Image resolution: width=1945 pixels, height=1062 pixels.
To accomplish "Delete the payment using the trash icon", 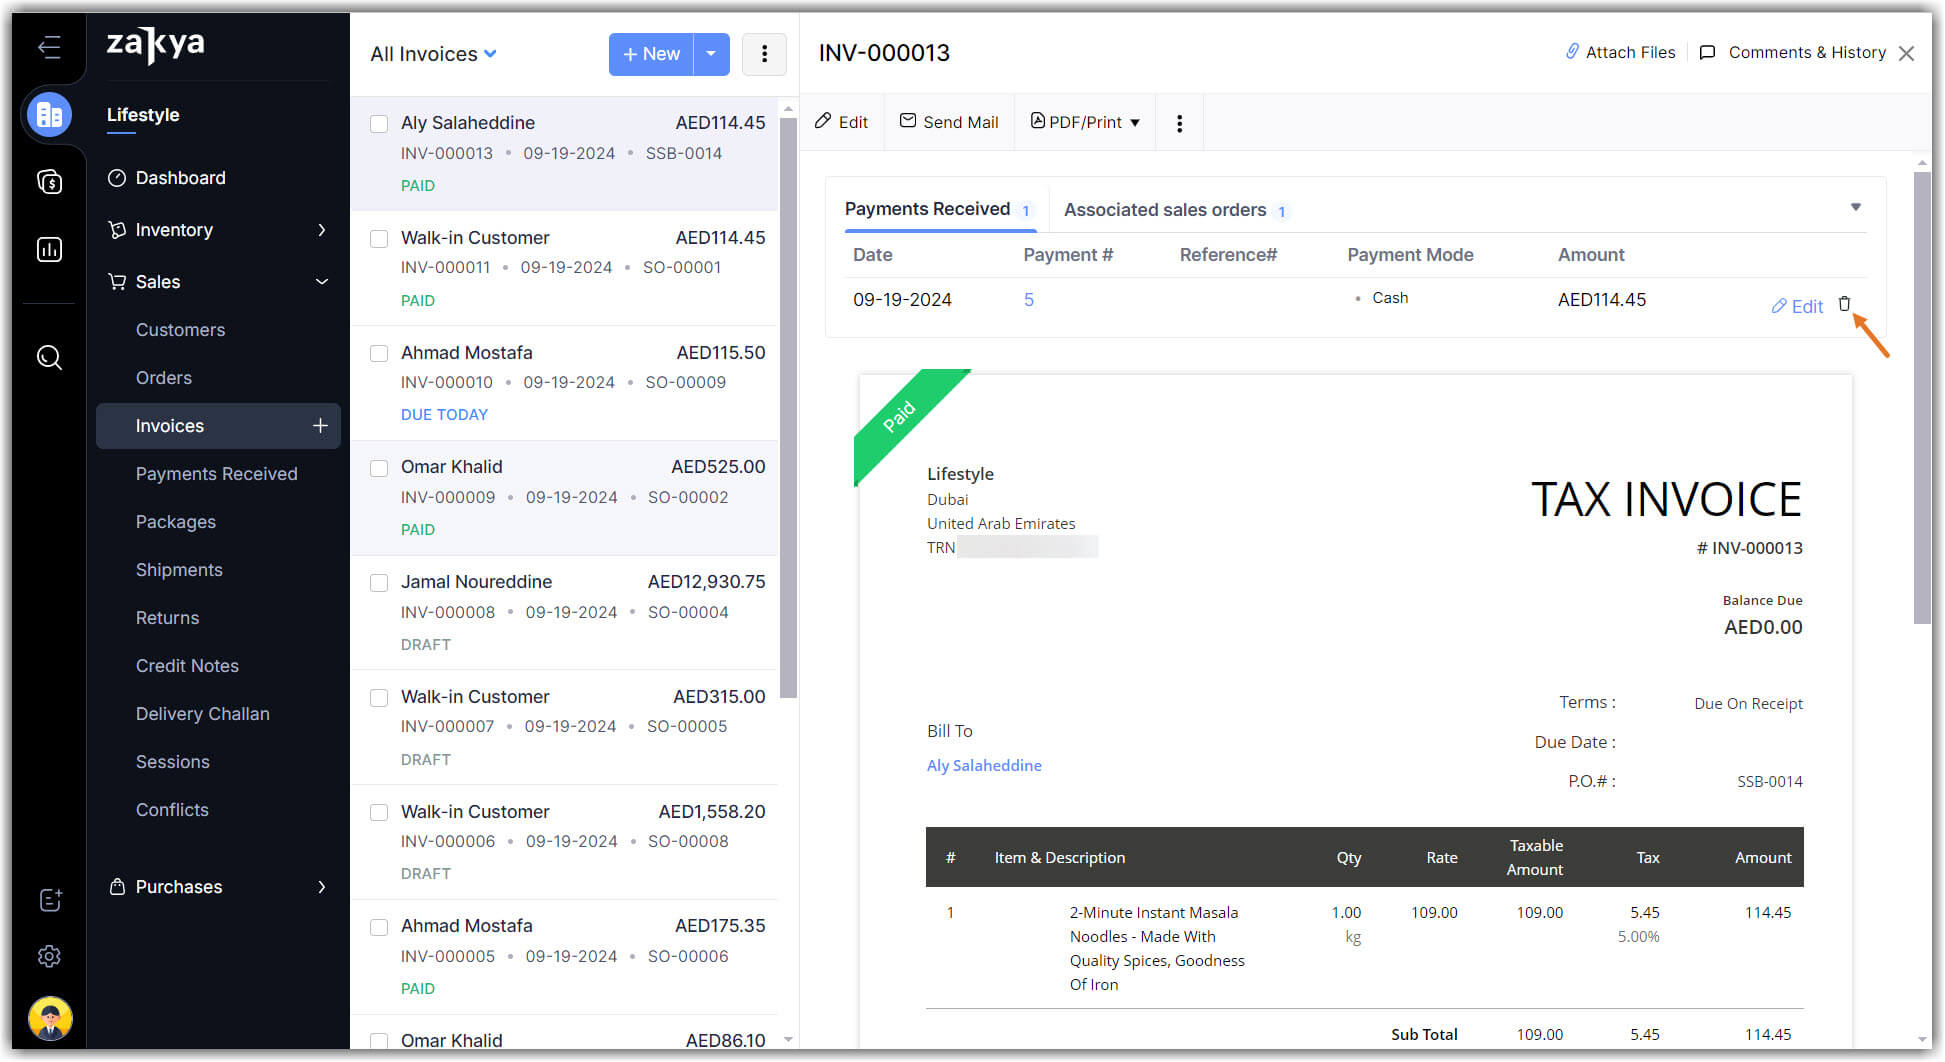I will [x=1844, y=304].
